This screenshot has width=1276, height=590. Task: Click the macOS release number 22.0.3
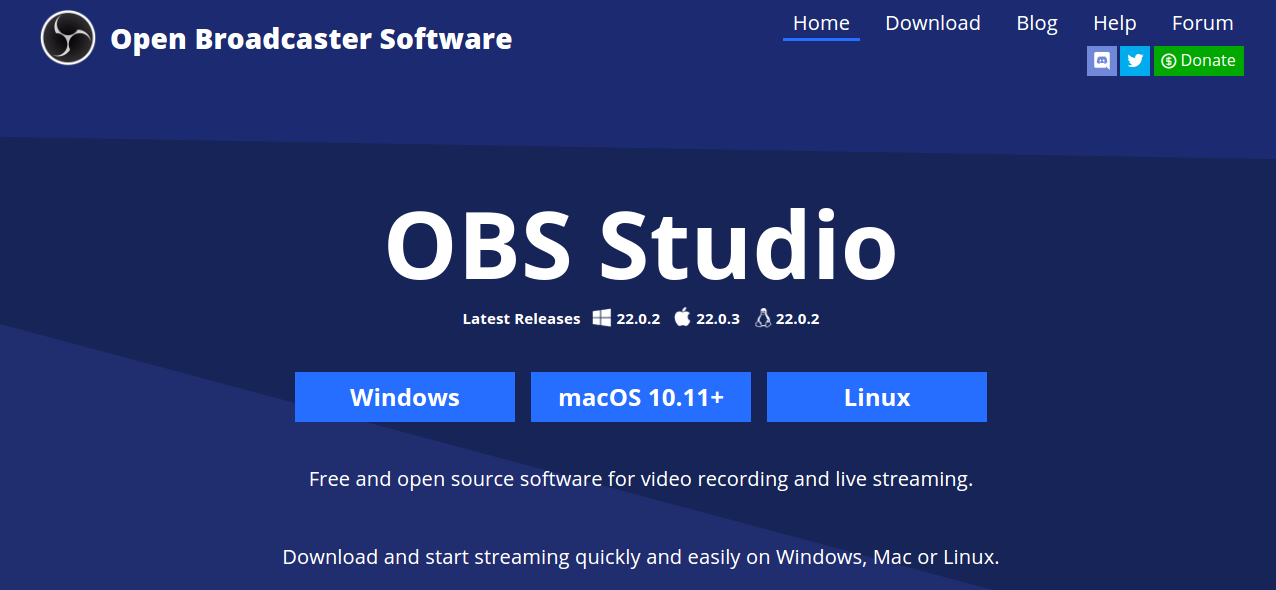[x=718, y=319]
